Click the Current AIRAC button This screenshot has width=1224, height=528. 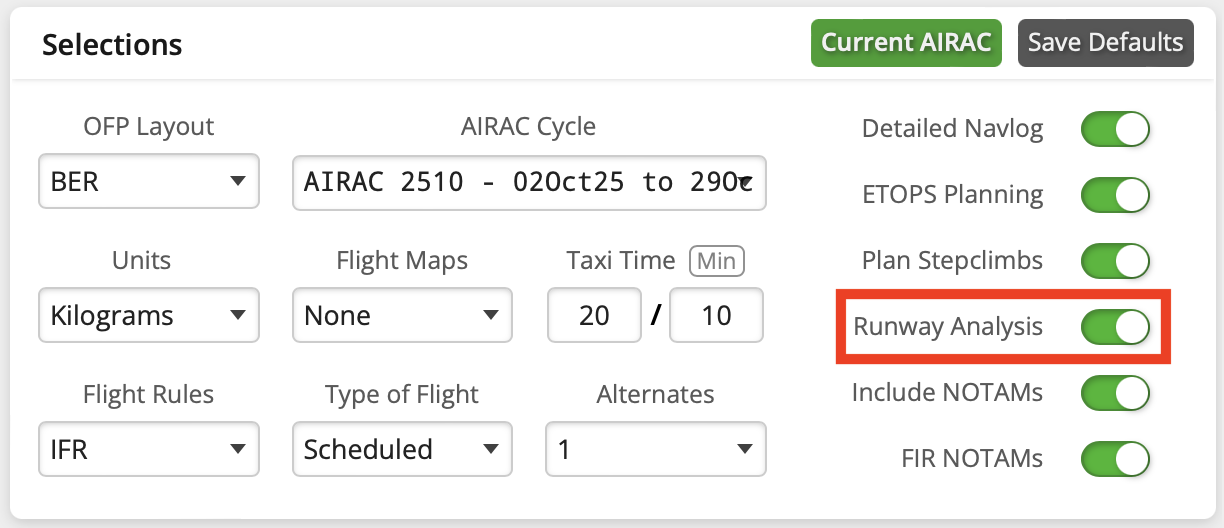pyautogui.click(x=906, y=43)
